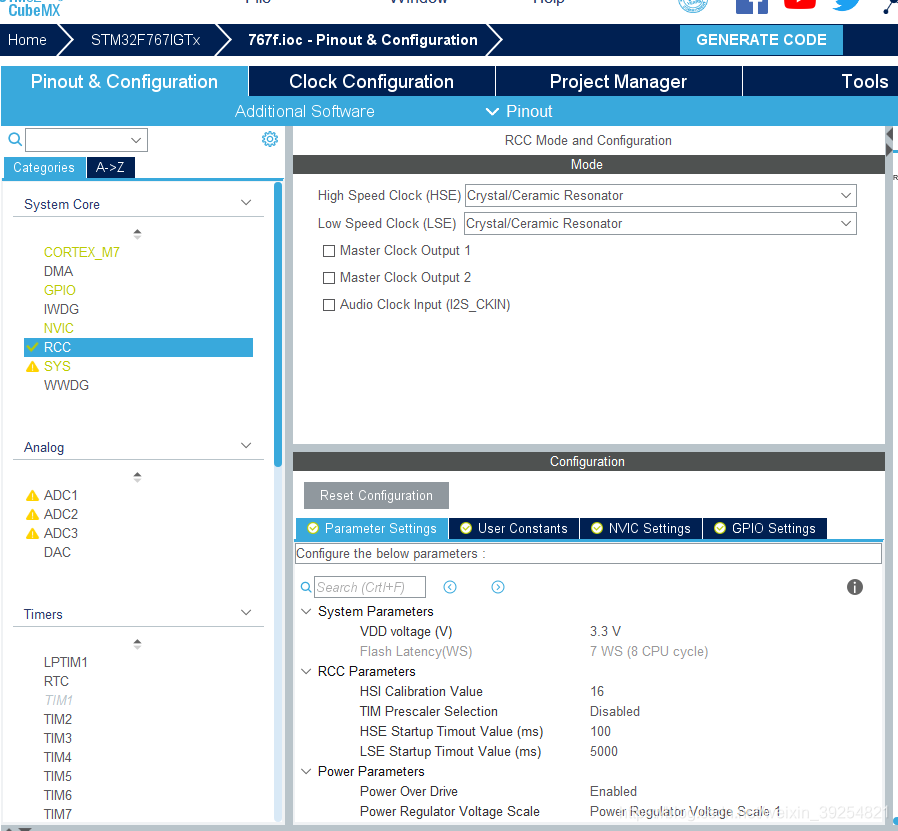Open the Pinout dropdown menu
Screen dimensions: 898x831
coord(519,111)
